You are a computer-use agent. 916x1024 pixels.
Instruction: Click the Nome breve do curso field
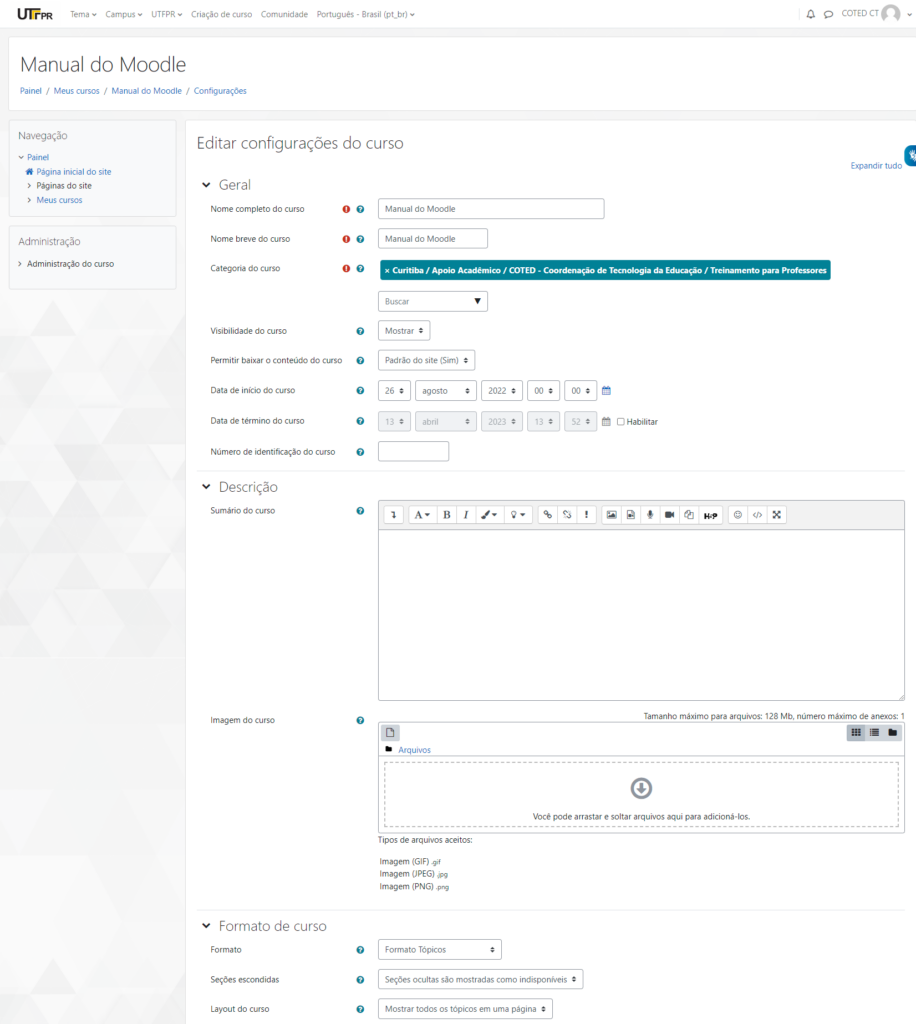coord(433,238)
